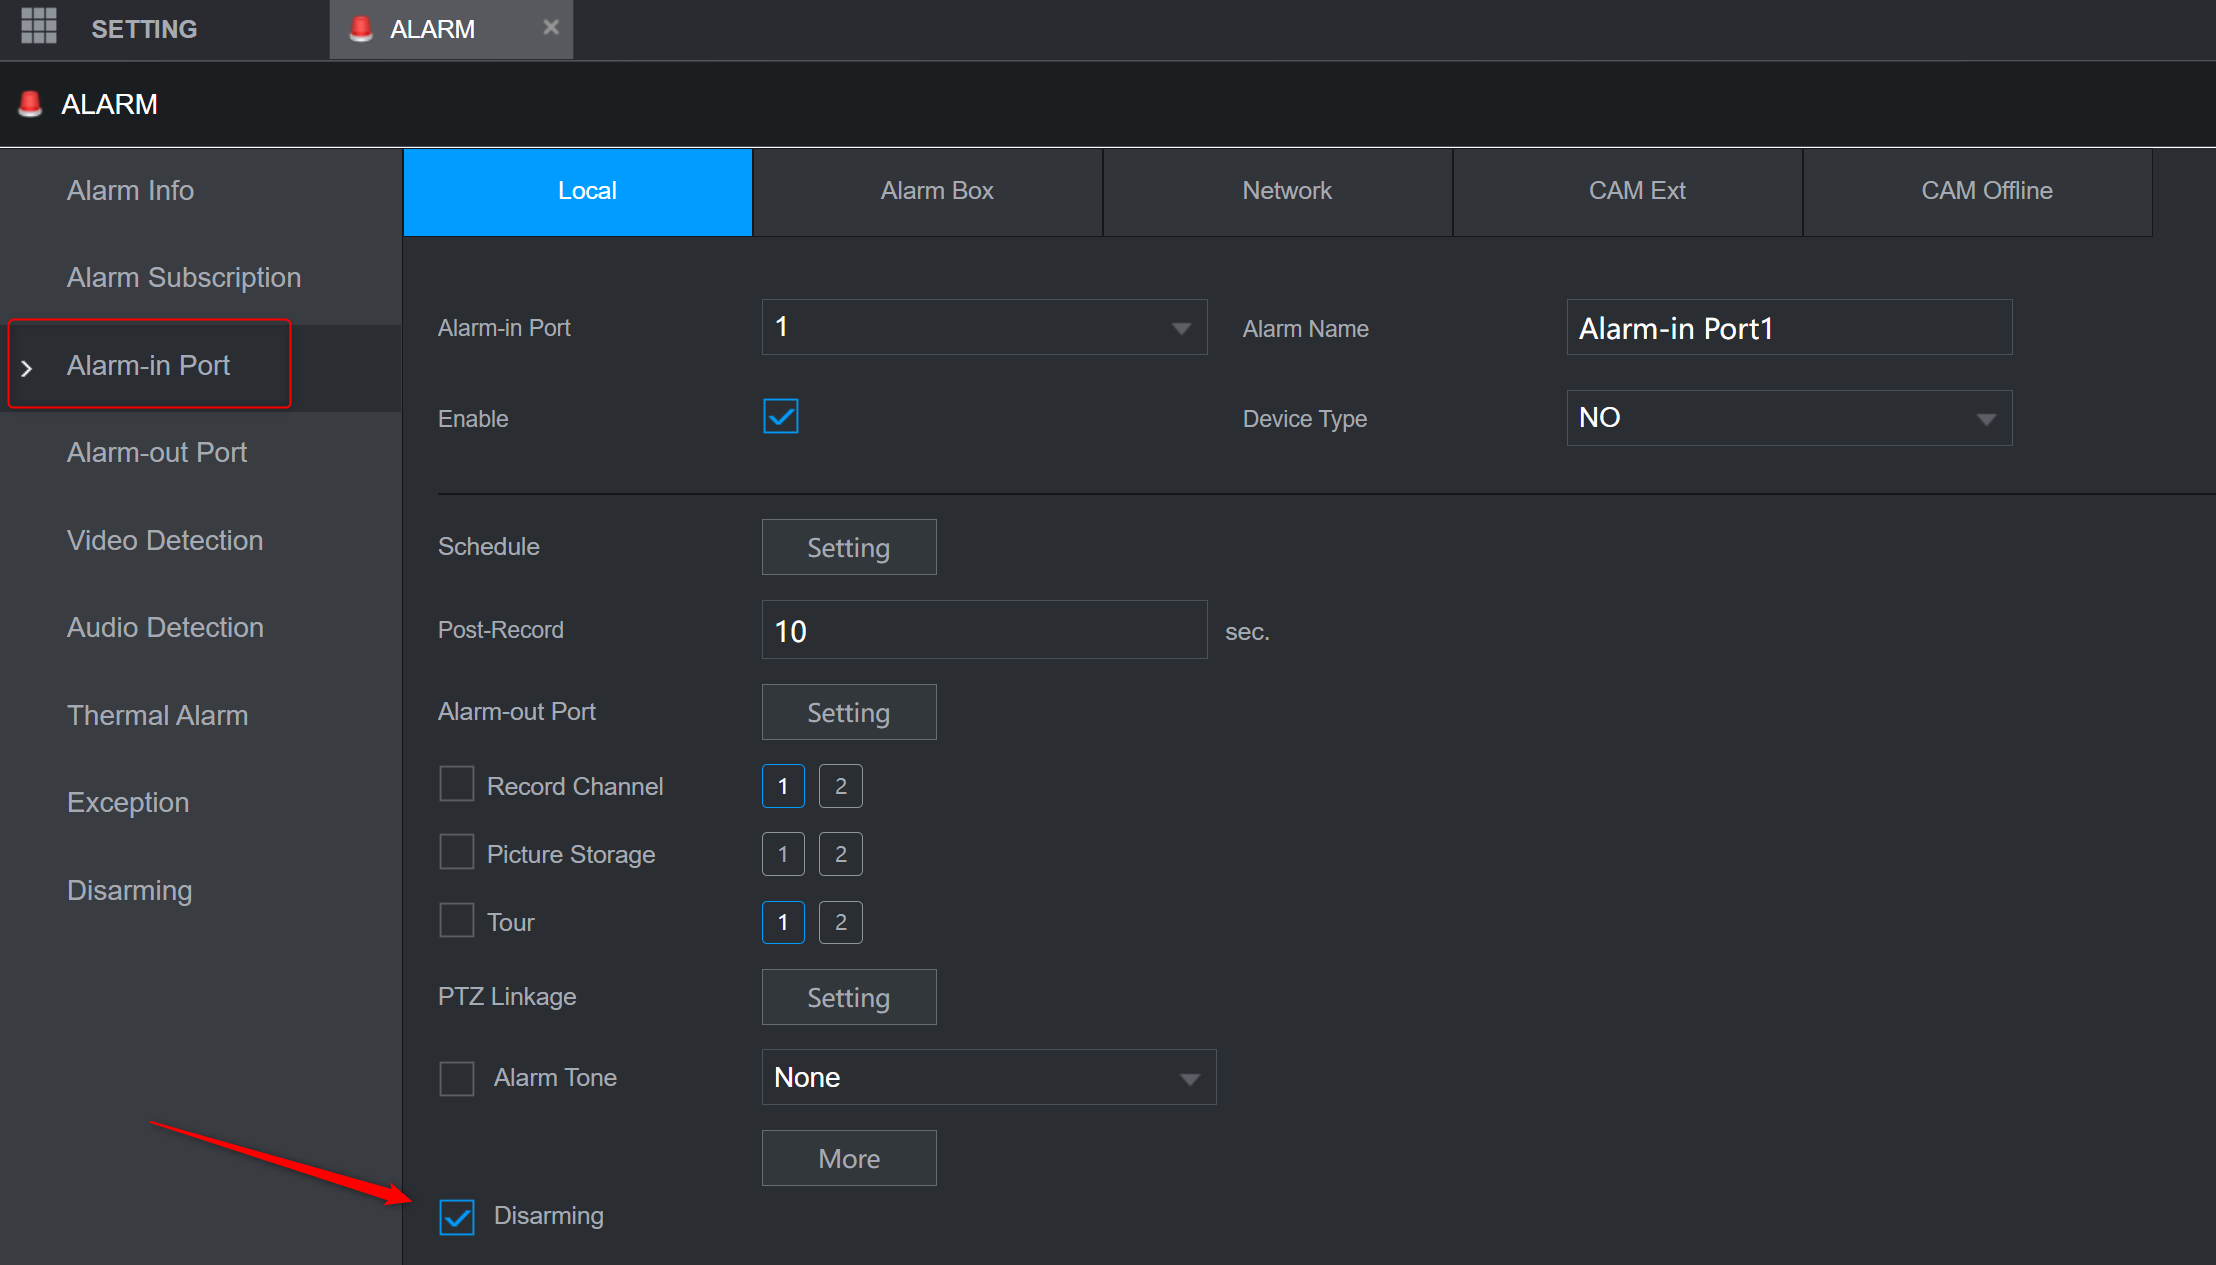Image resolution: width=2216 pixels, height=1265 pixels.
Task: Toggle Picture Storage channel 1
Action: (783, 854)
